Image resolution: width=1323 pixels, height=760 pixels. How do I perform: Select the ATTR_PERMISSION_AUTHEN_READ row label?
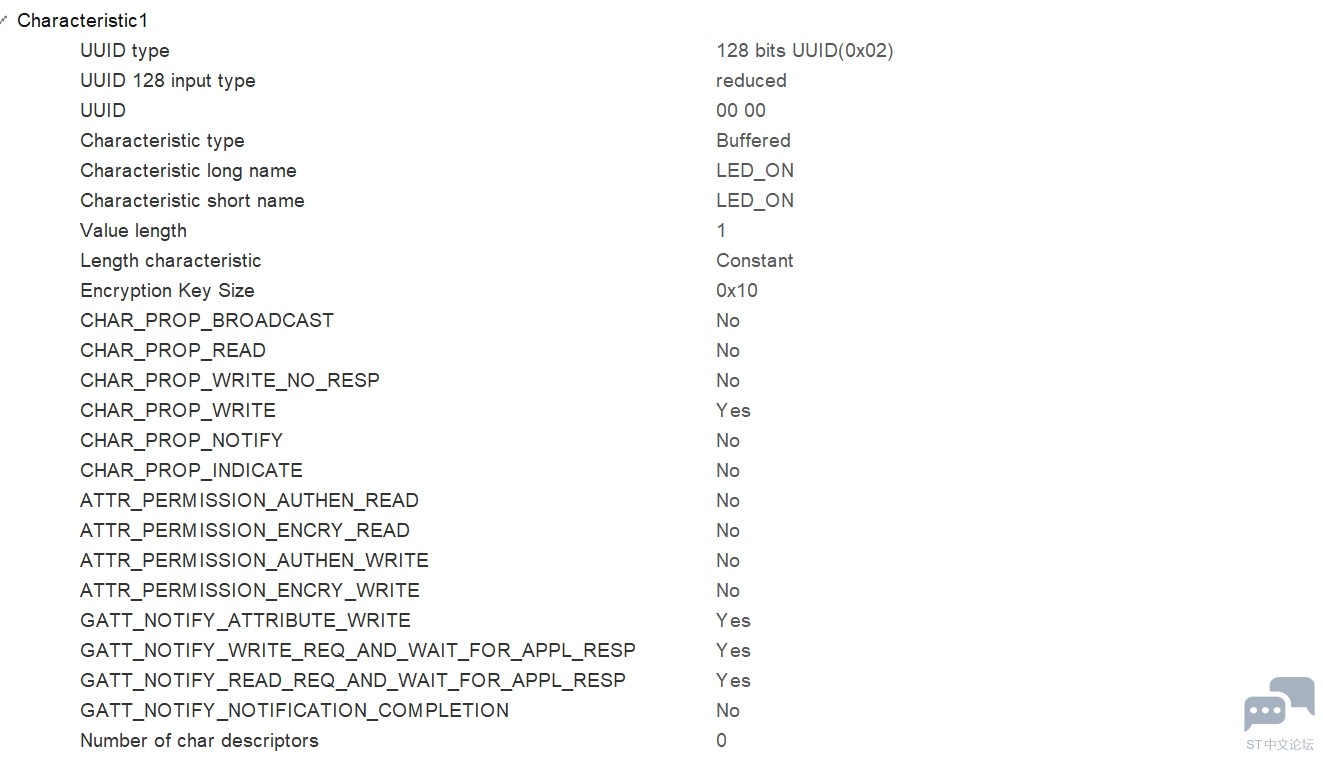[249, 500]
